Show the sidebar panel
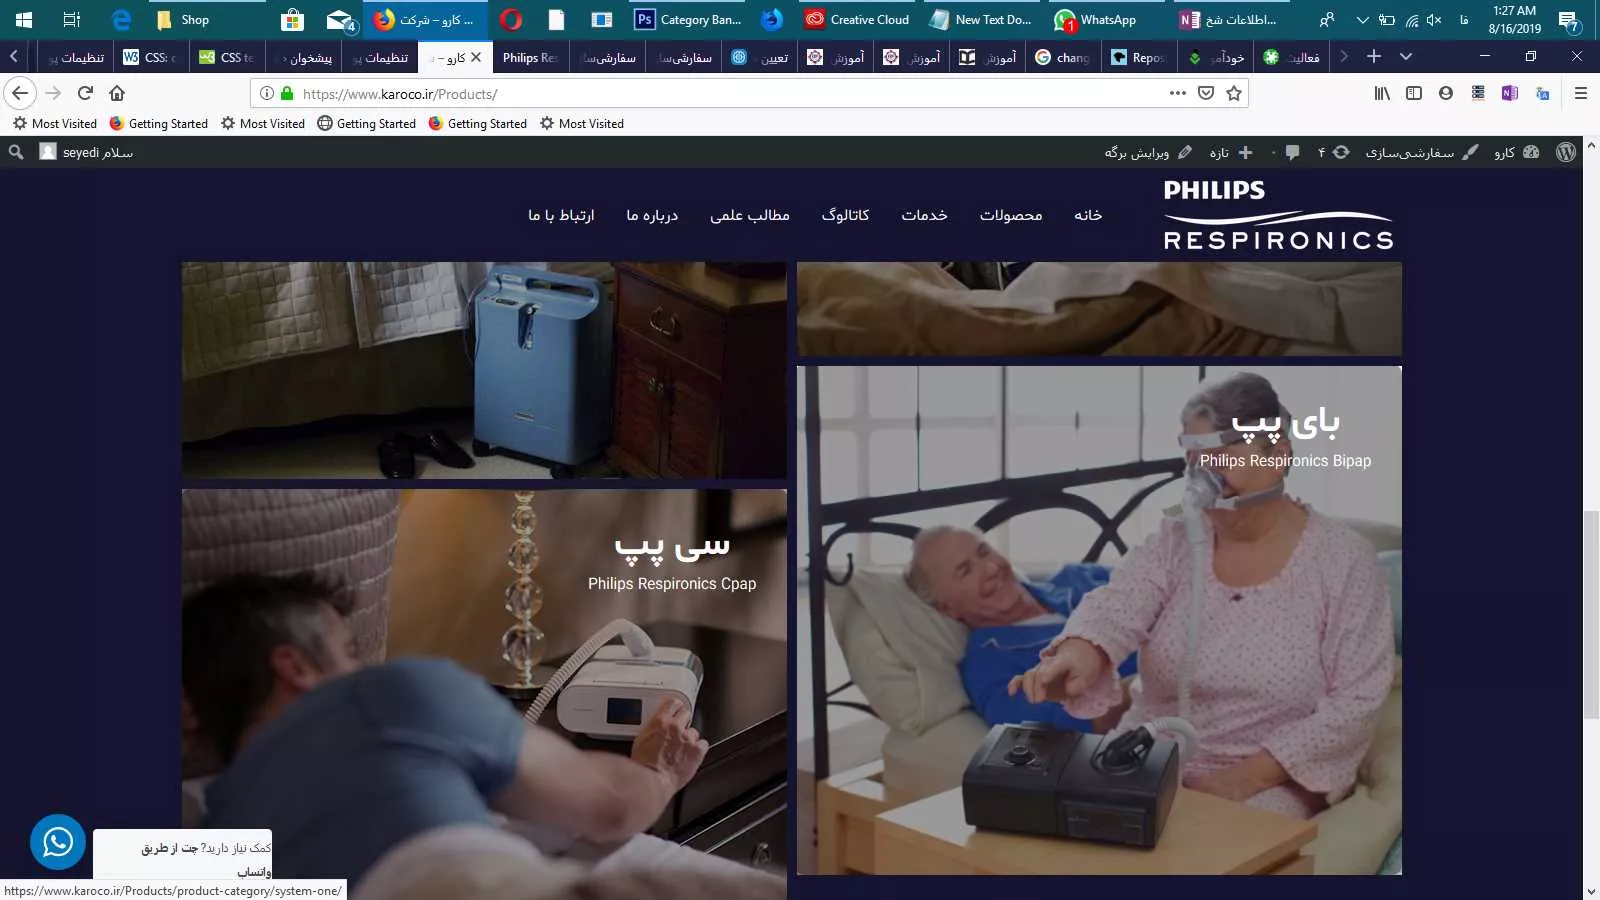Screen dimensions: 1600x900 point(1414,93)
